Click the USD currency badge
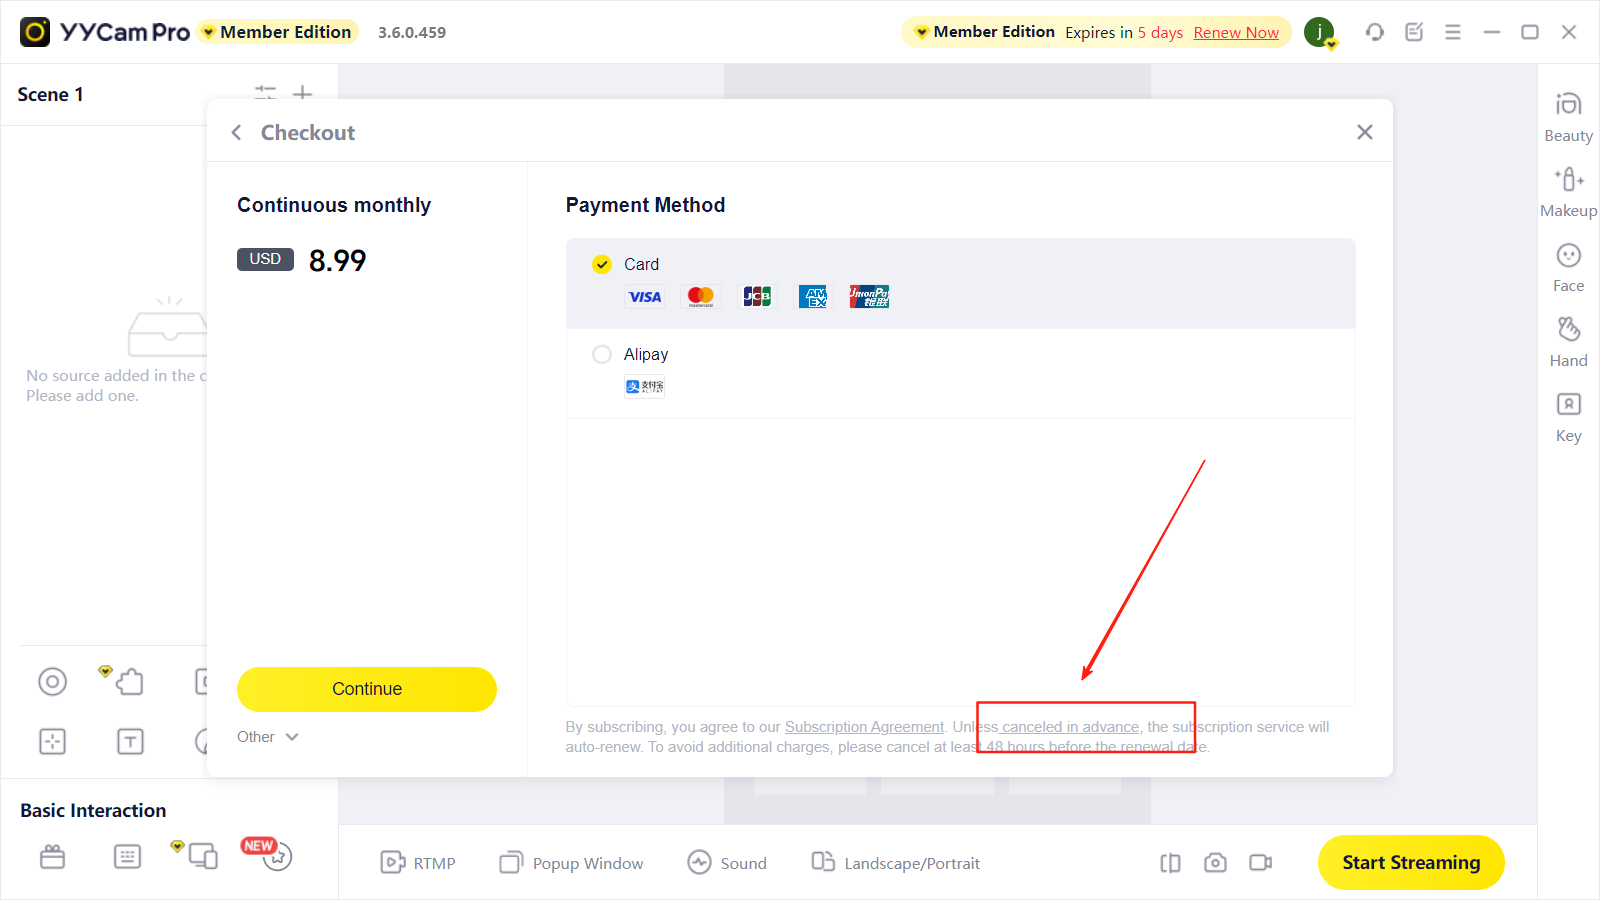 click(x=265, y=259)
